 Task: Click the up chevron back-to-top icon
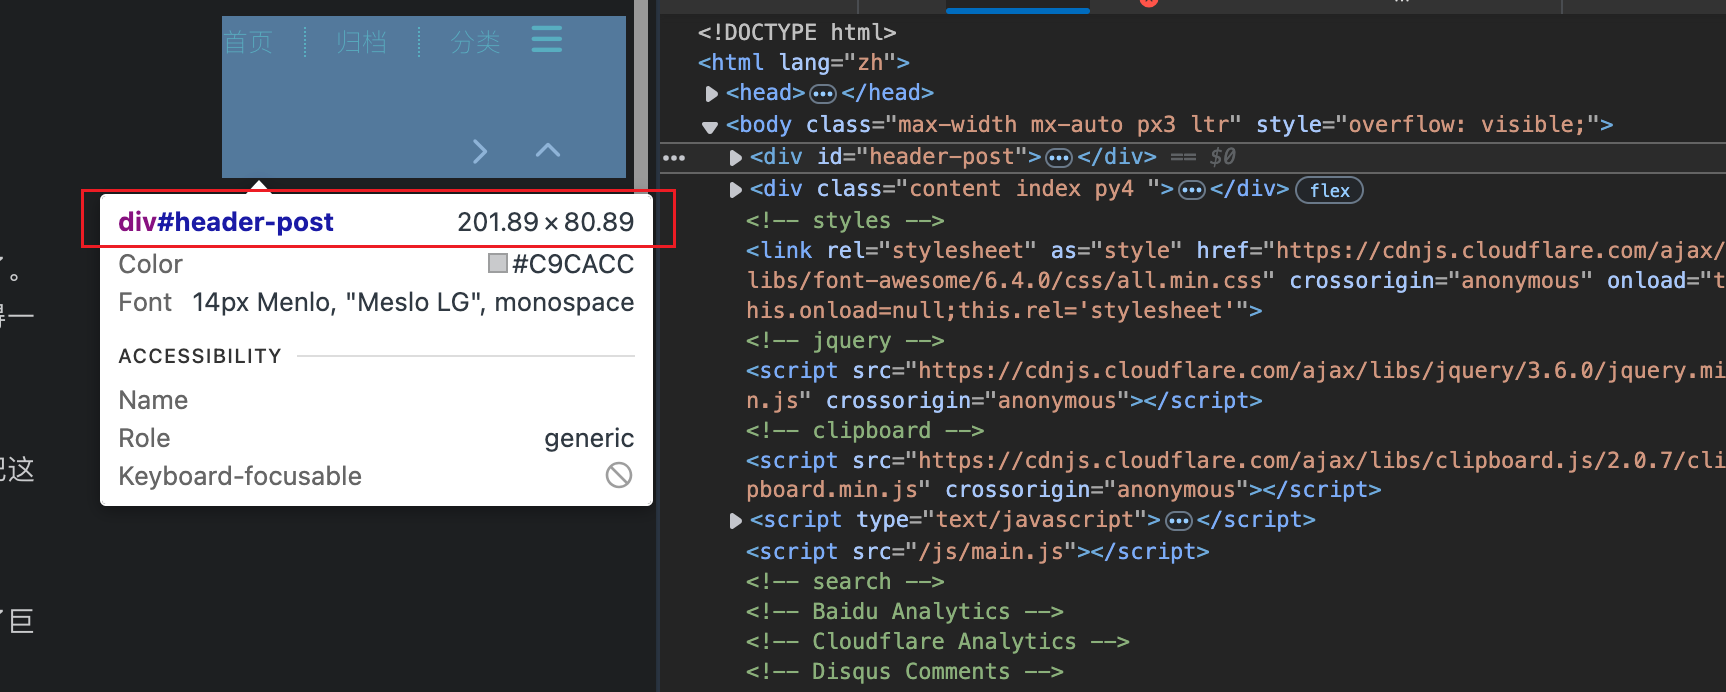click(x=547, y=150)
